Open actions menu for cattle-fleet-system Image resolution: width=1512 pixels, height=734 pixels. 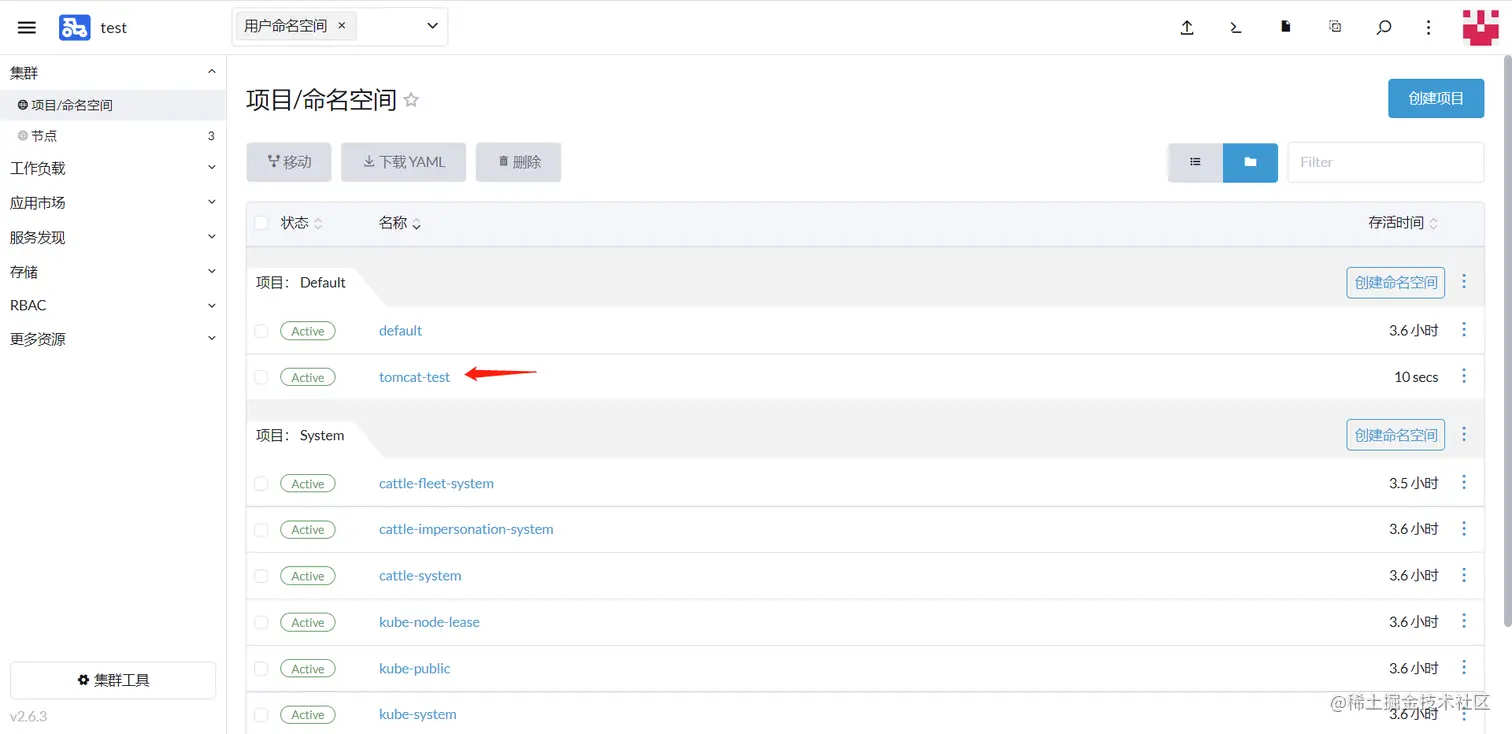pos(1464,483)
